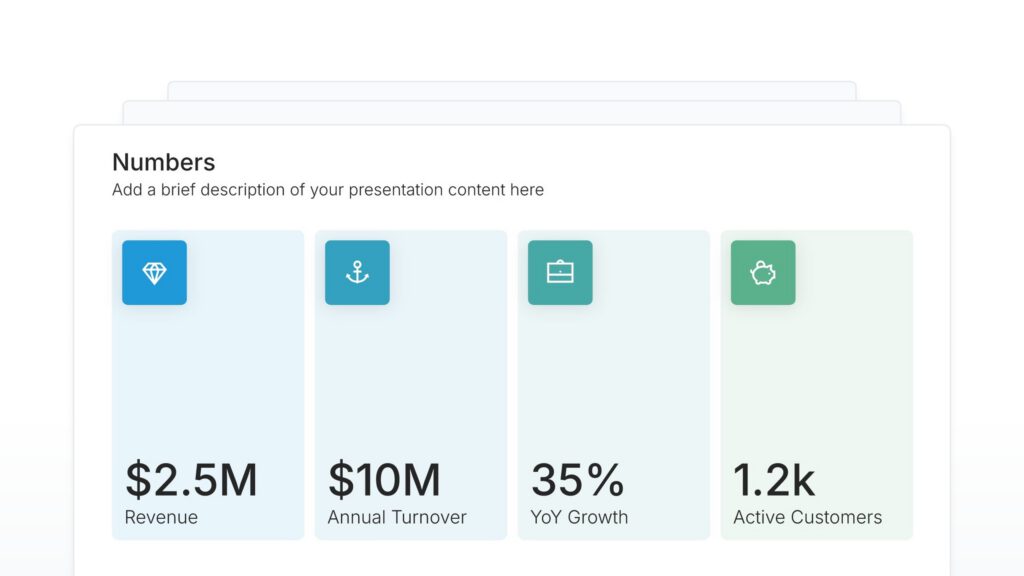Click the 35% growth figure
Image resolution: width=1024 pixels, height=576 pixels.
click(x=577, y=480)
